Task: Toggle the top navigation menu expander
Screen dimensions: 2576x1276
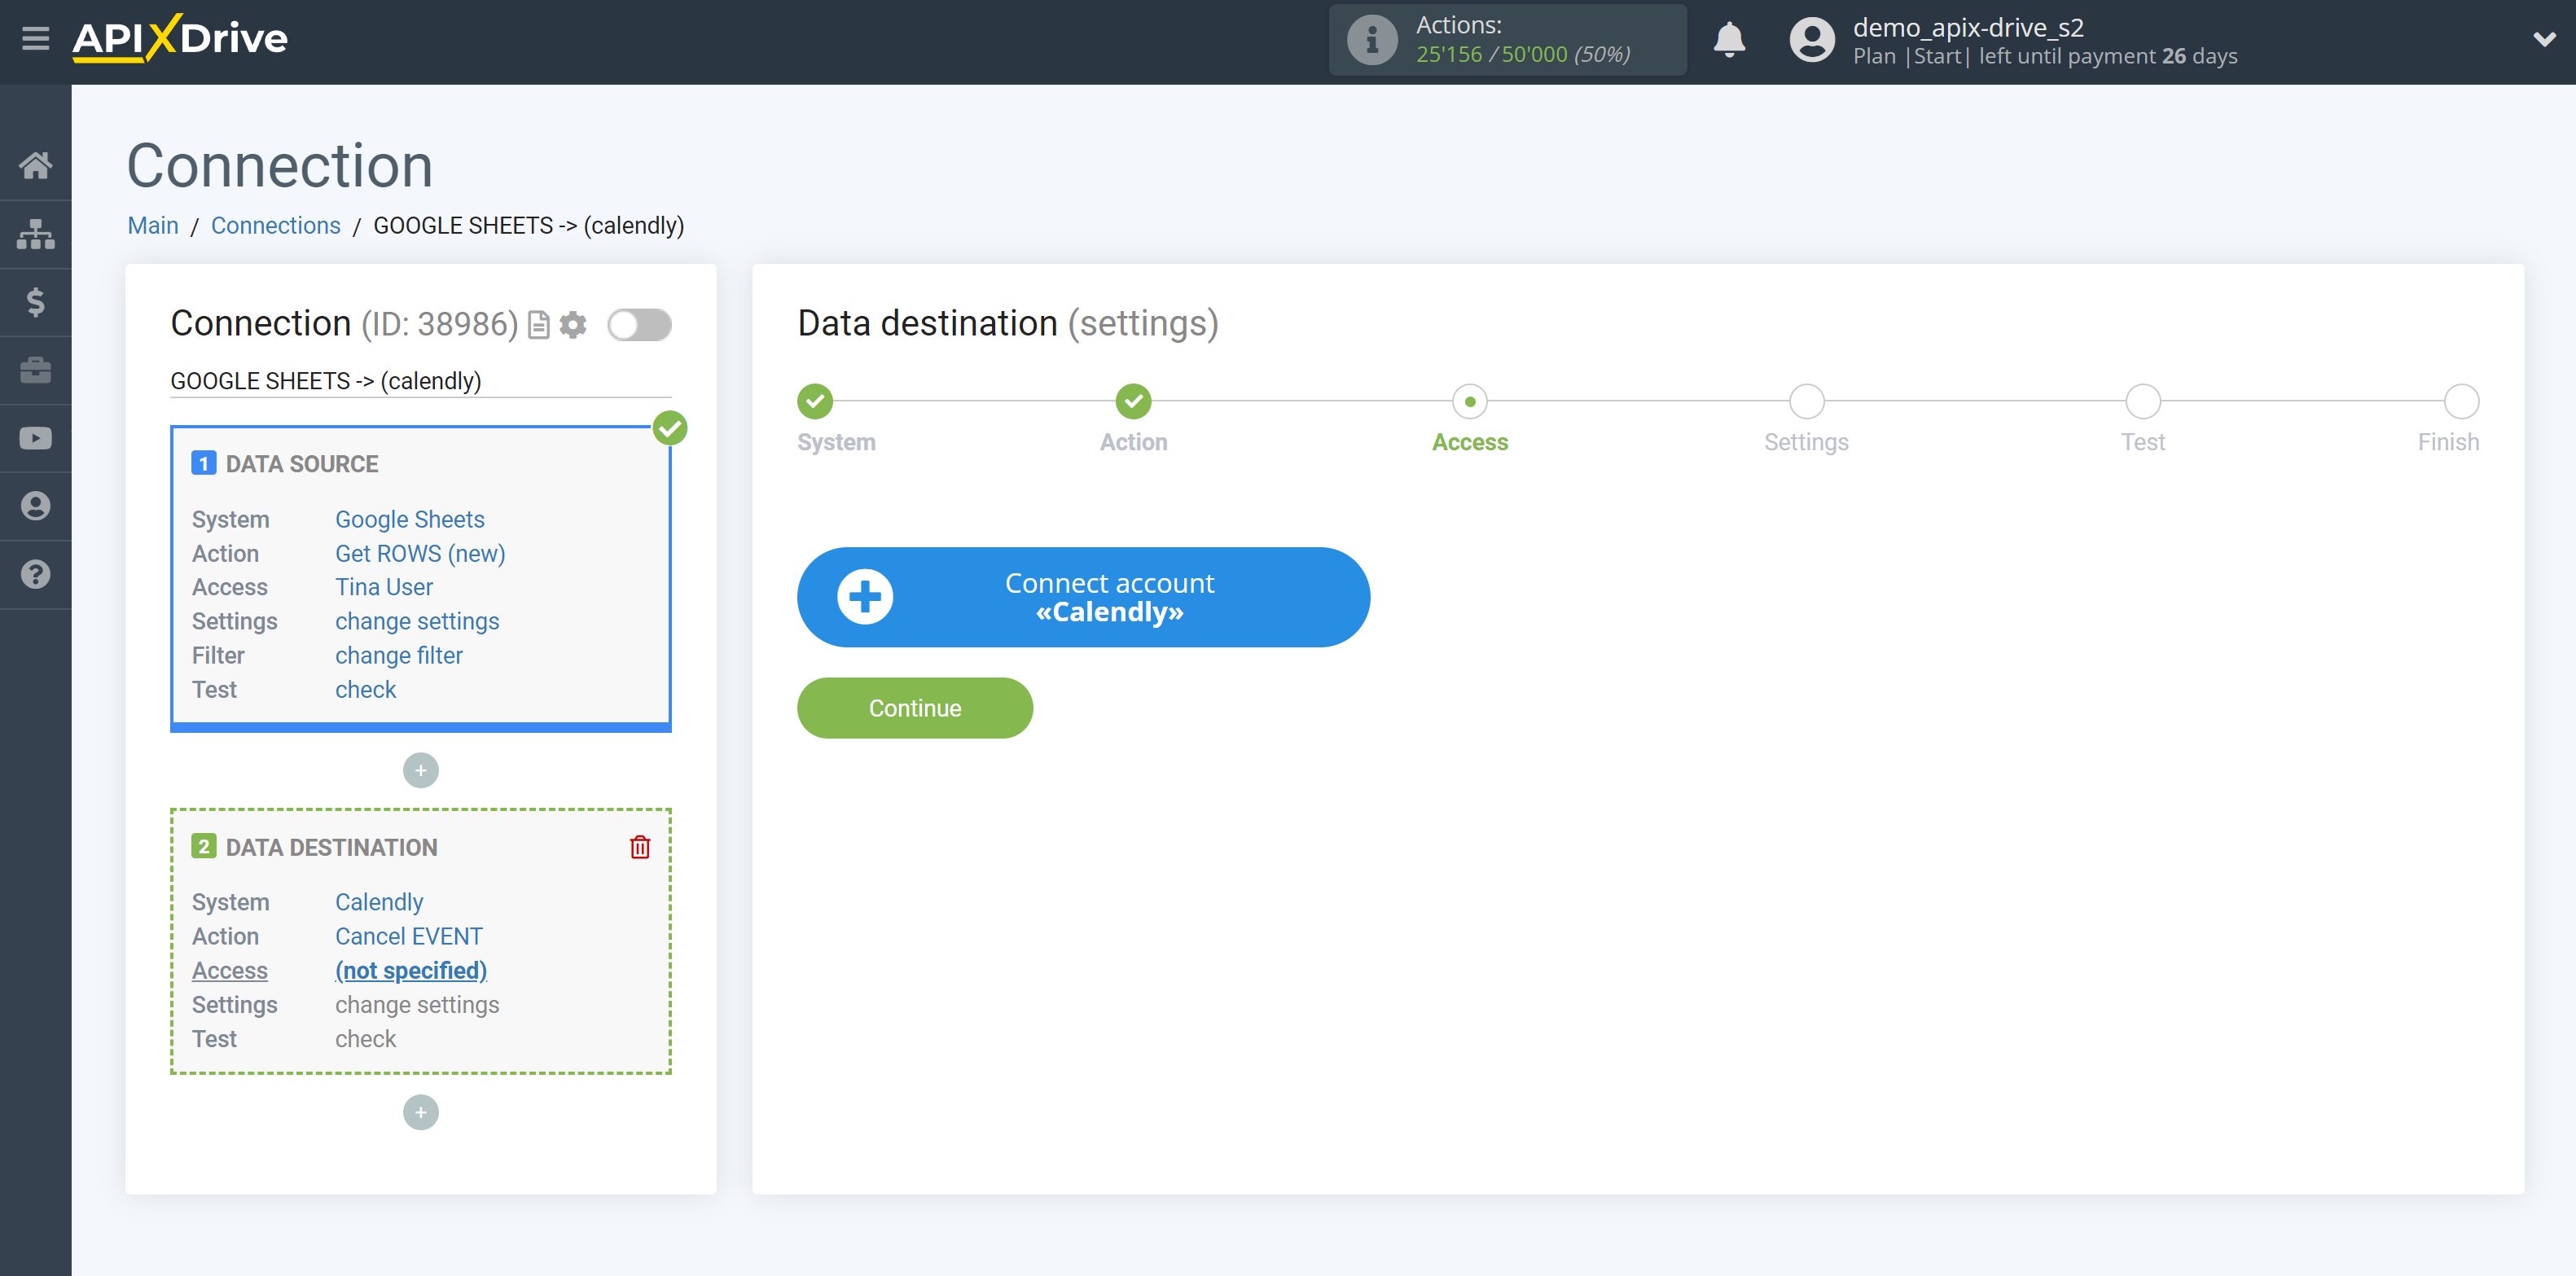Action: [x=34, y=36]
